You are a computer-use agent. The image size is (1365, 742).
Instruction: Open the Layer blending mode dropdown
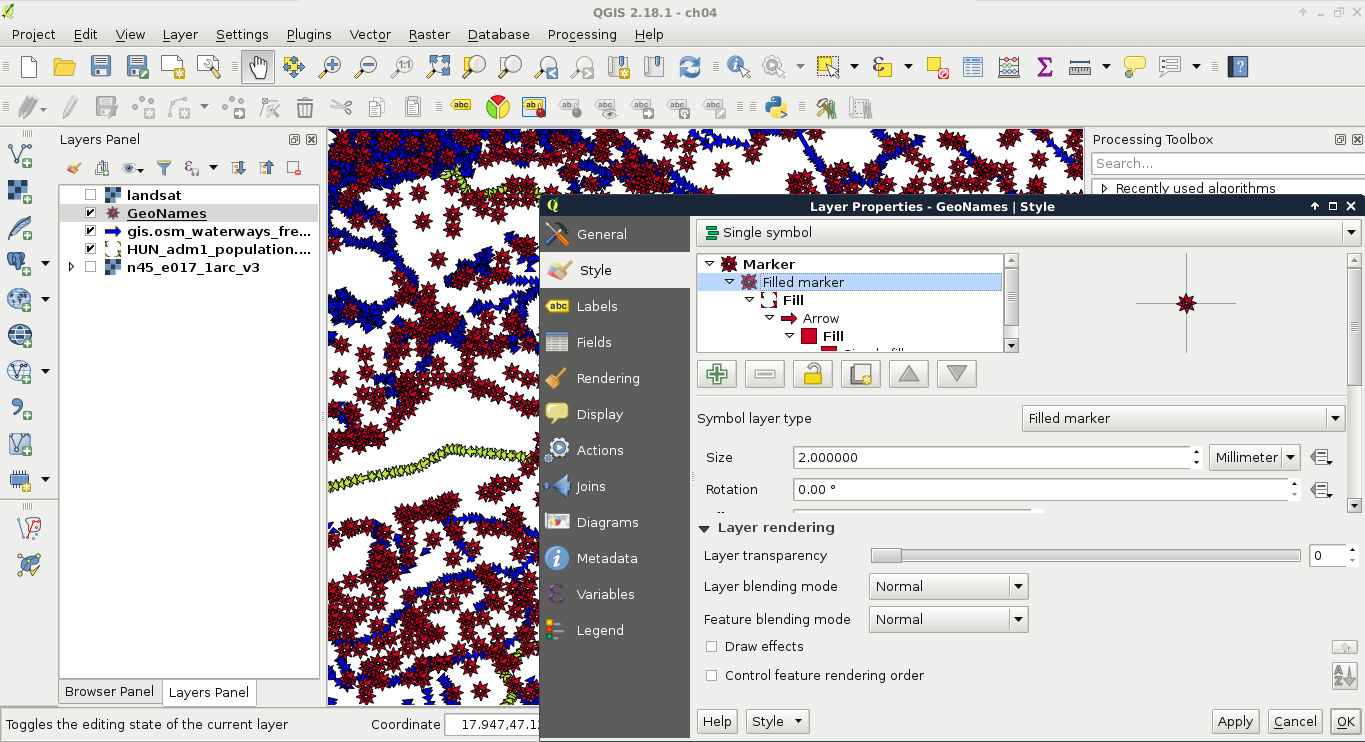(x=948, y=587)
